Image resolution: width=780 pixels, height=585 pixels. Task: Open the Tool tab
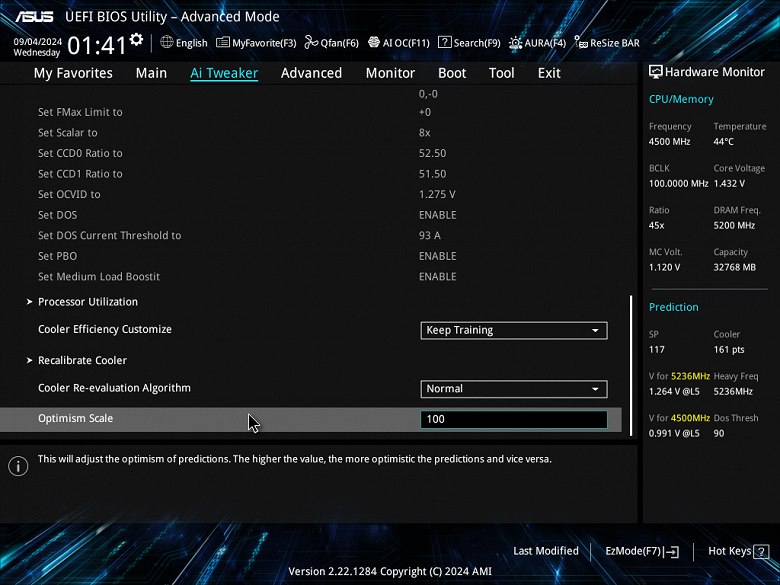point(501,73)
